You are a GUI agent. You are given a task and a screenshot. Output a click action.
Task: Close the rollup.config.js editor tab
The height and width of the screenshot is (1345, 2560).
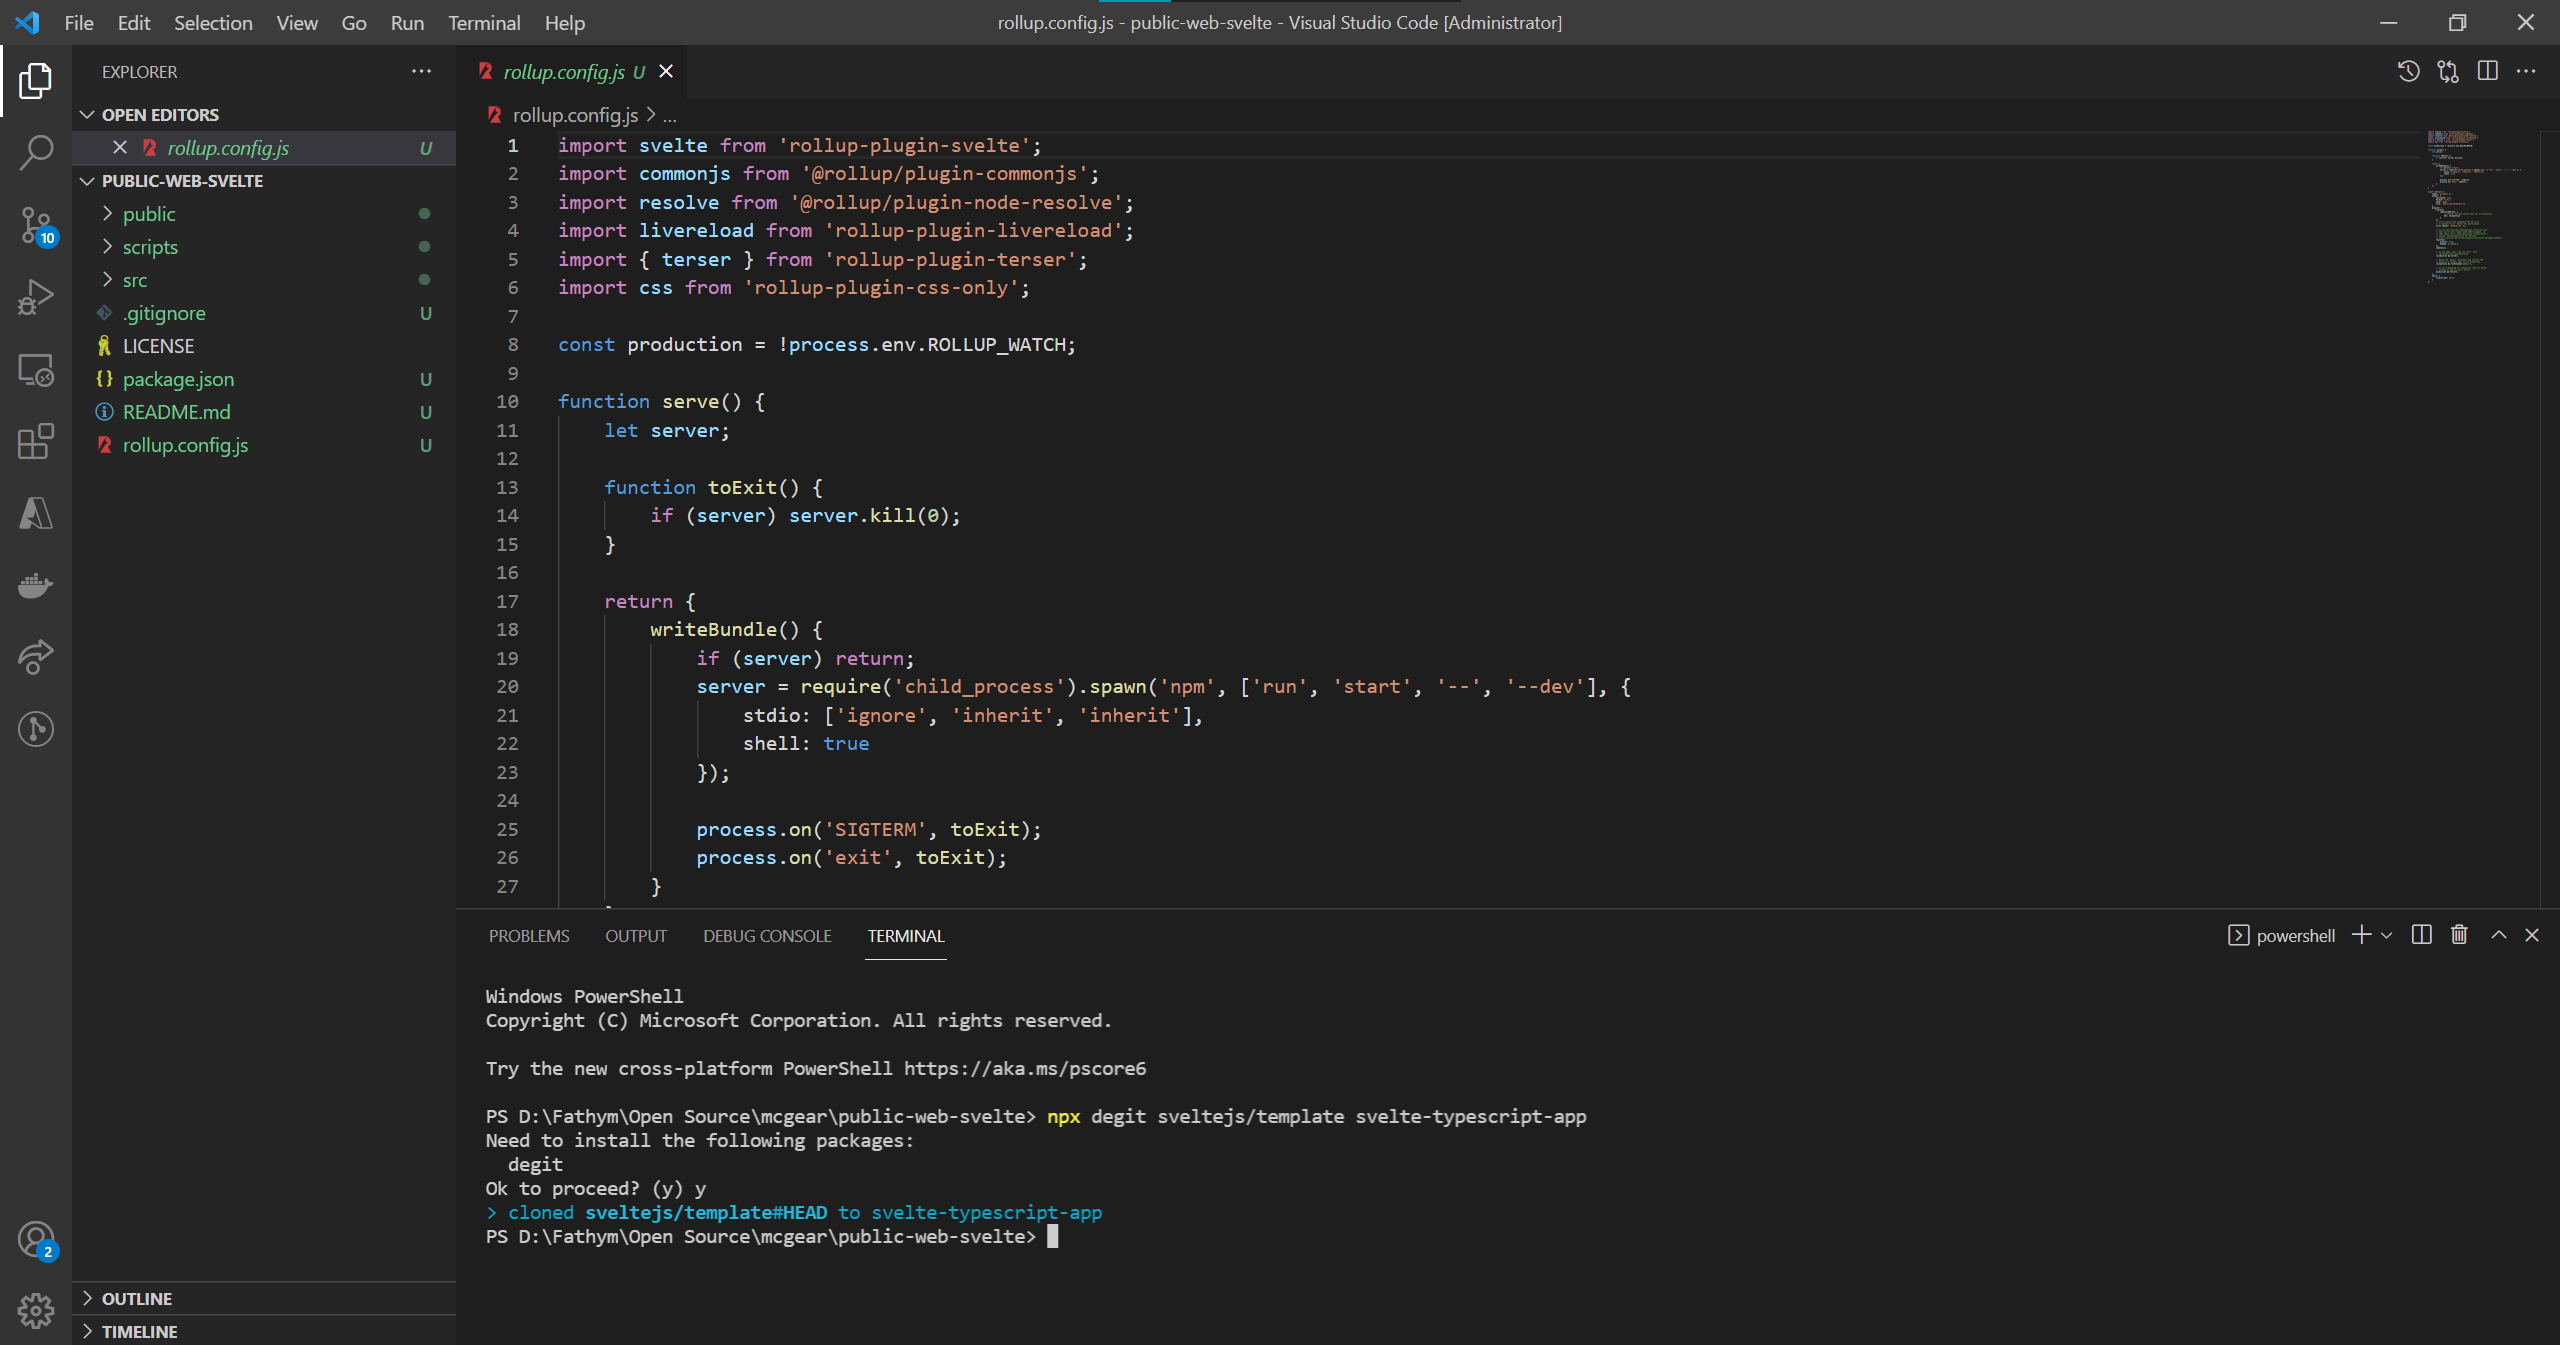[666, 71]
